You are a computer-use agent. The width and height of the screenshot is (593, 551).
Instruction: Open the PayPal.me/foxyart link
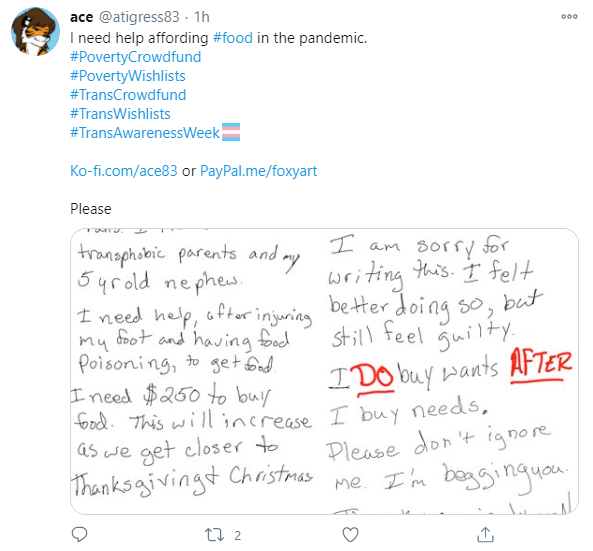[258, 171]
